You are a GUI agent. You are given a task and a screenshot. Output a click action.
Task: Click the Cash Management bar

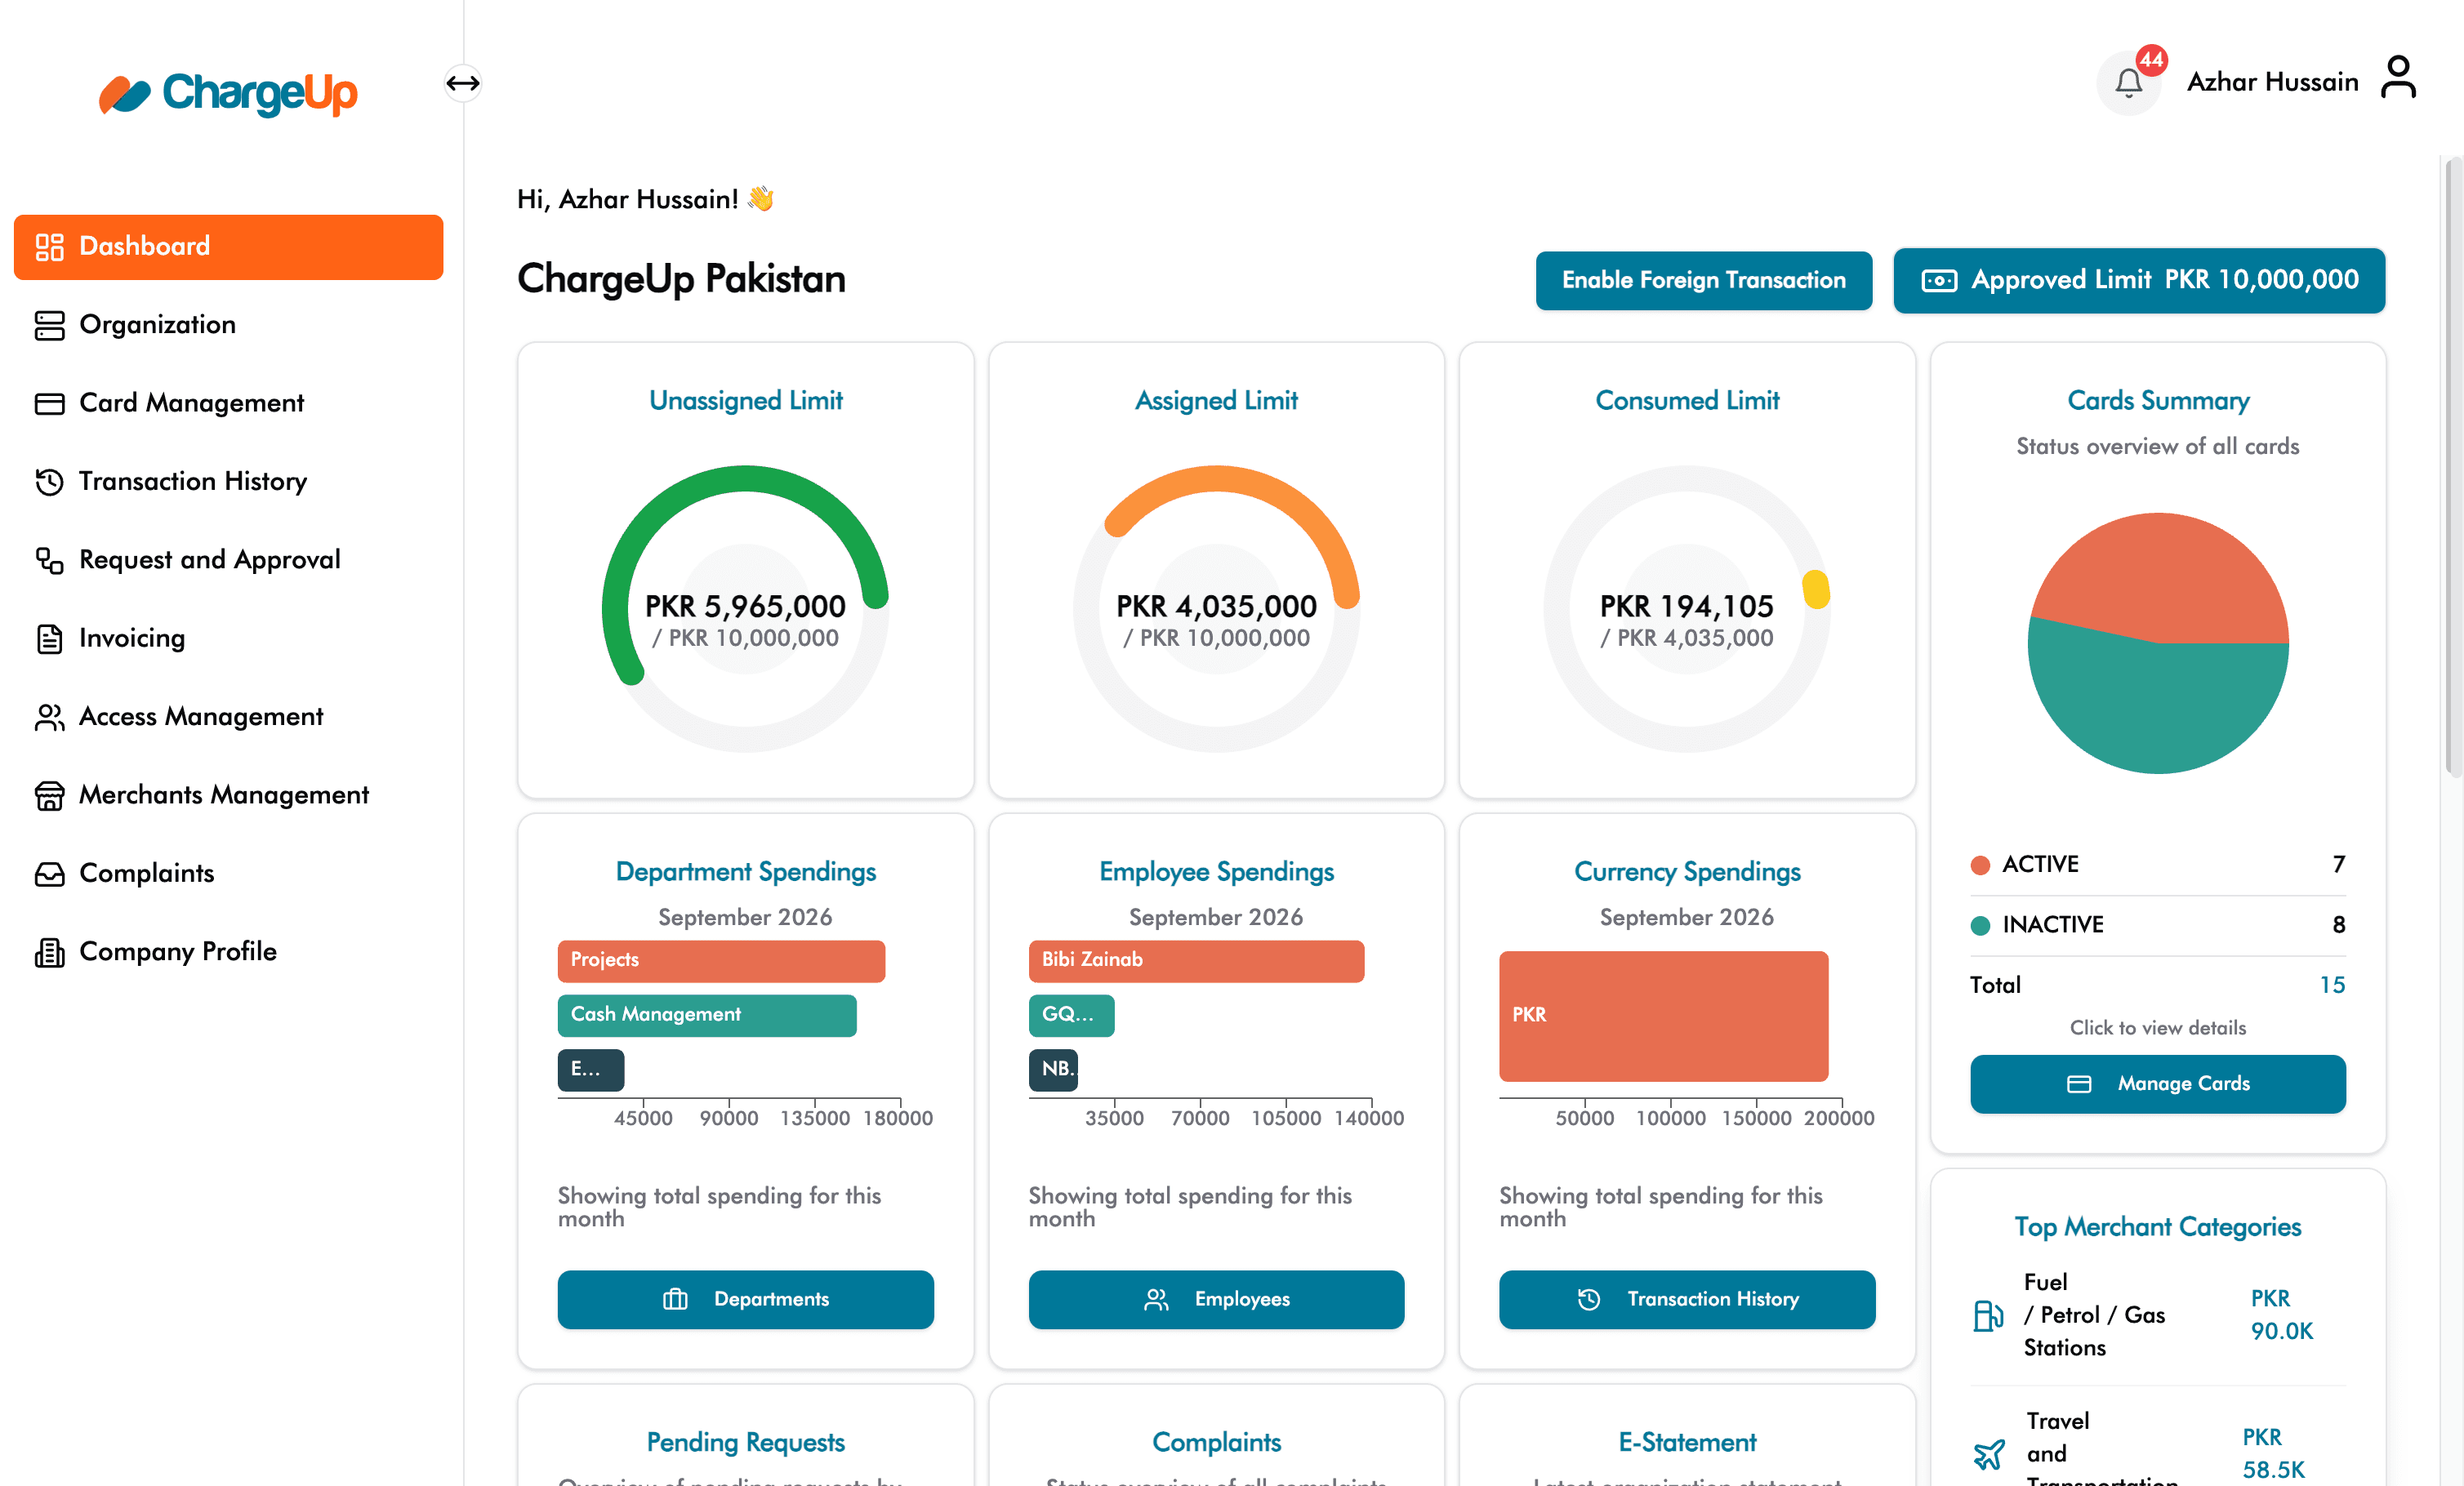(x=707, y=1015)
